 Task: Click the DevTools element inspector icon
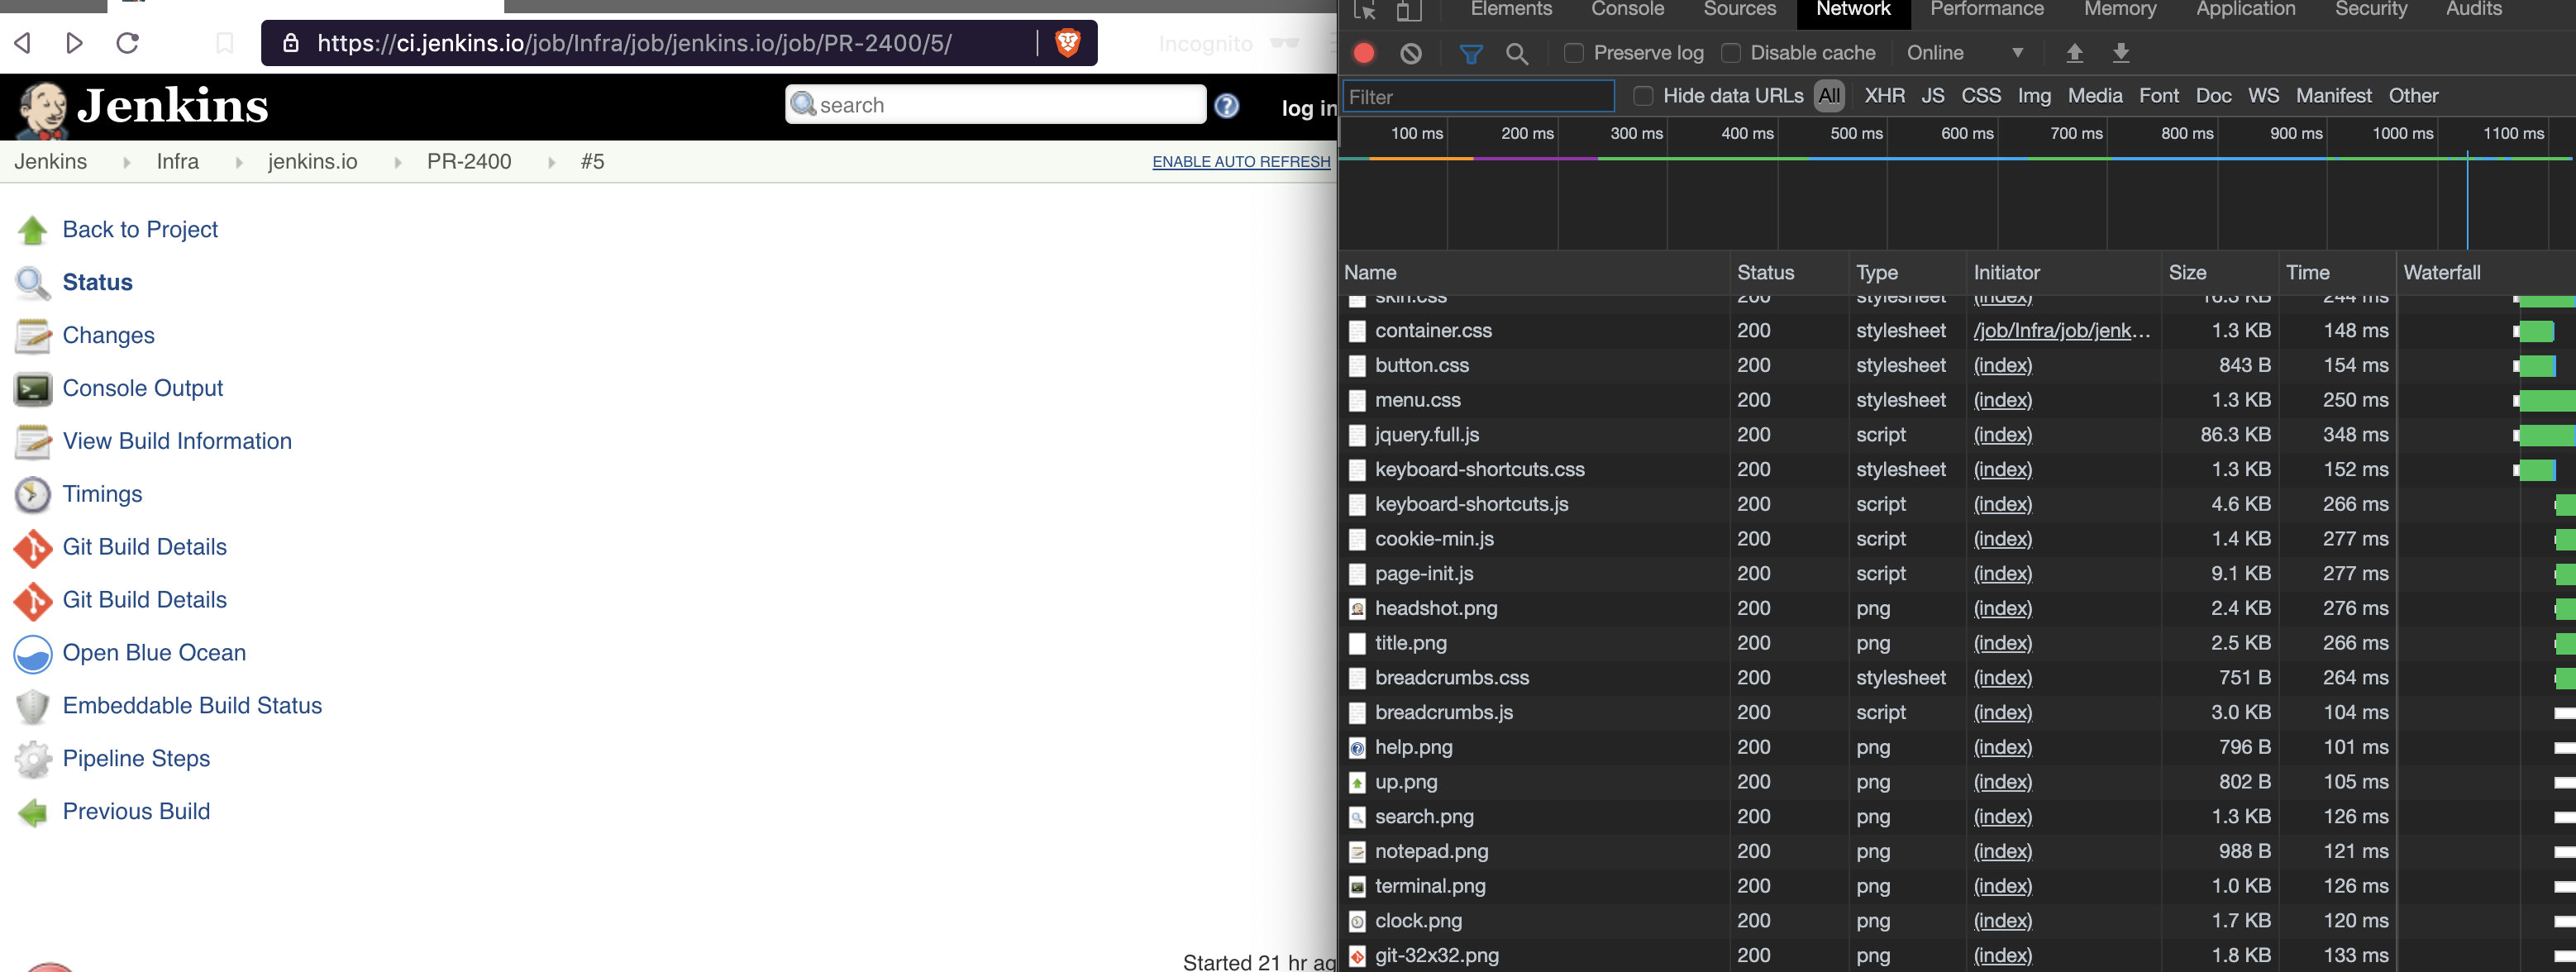(x=1364, y=10)
